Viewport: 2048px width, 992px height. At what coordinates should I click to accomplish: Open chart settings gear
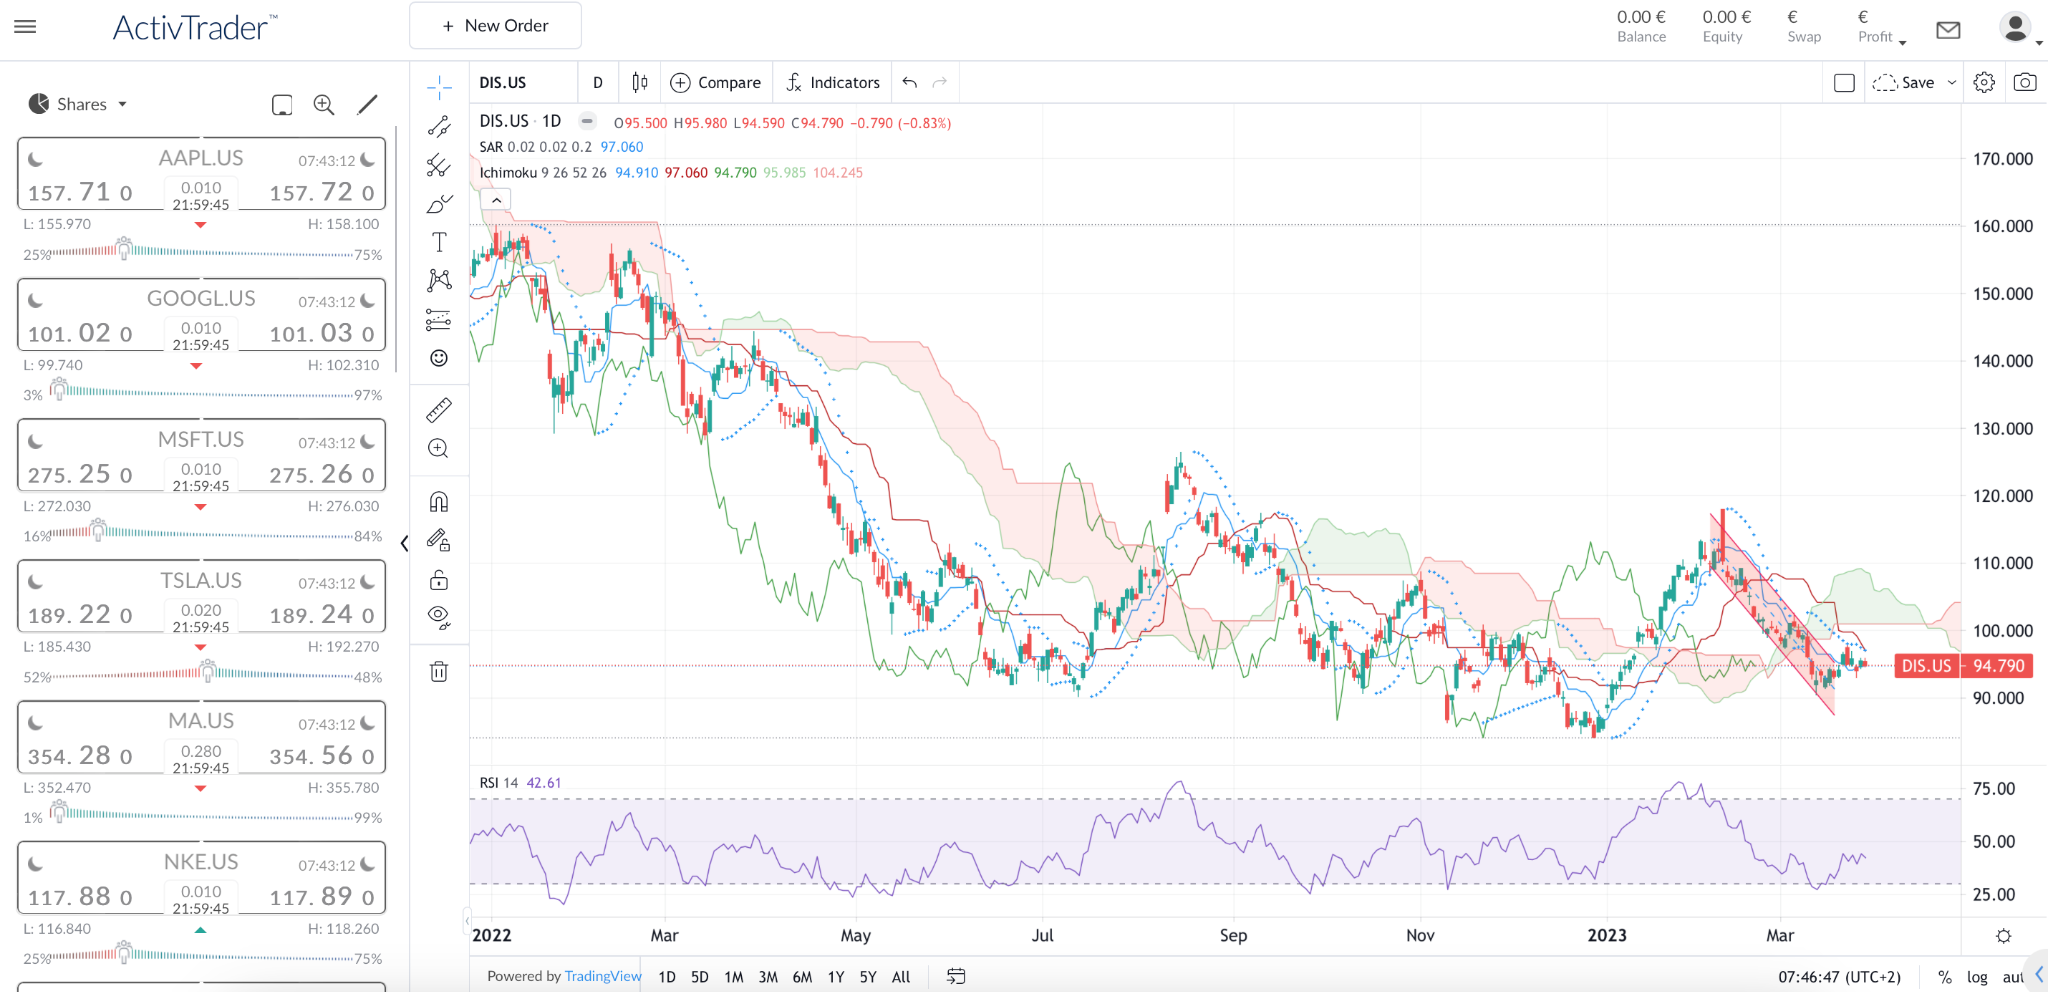tap(1985, 83)
